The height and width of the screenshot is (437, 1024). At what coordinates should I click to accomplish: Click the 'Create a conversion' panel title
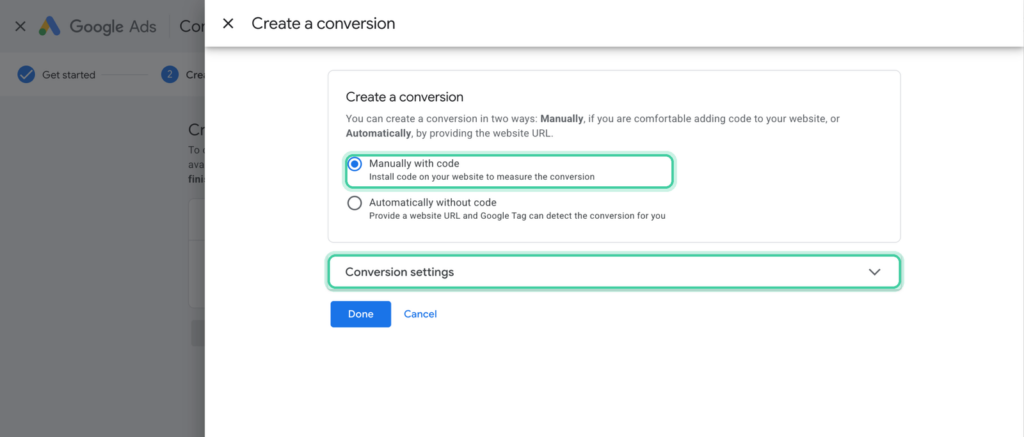(323, 24)
